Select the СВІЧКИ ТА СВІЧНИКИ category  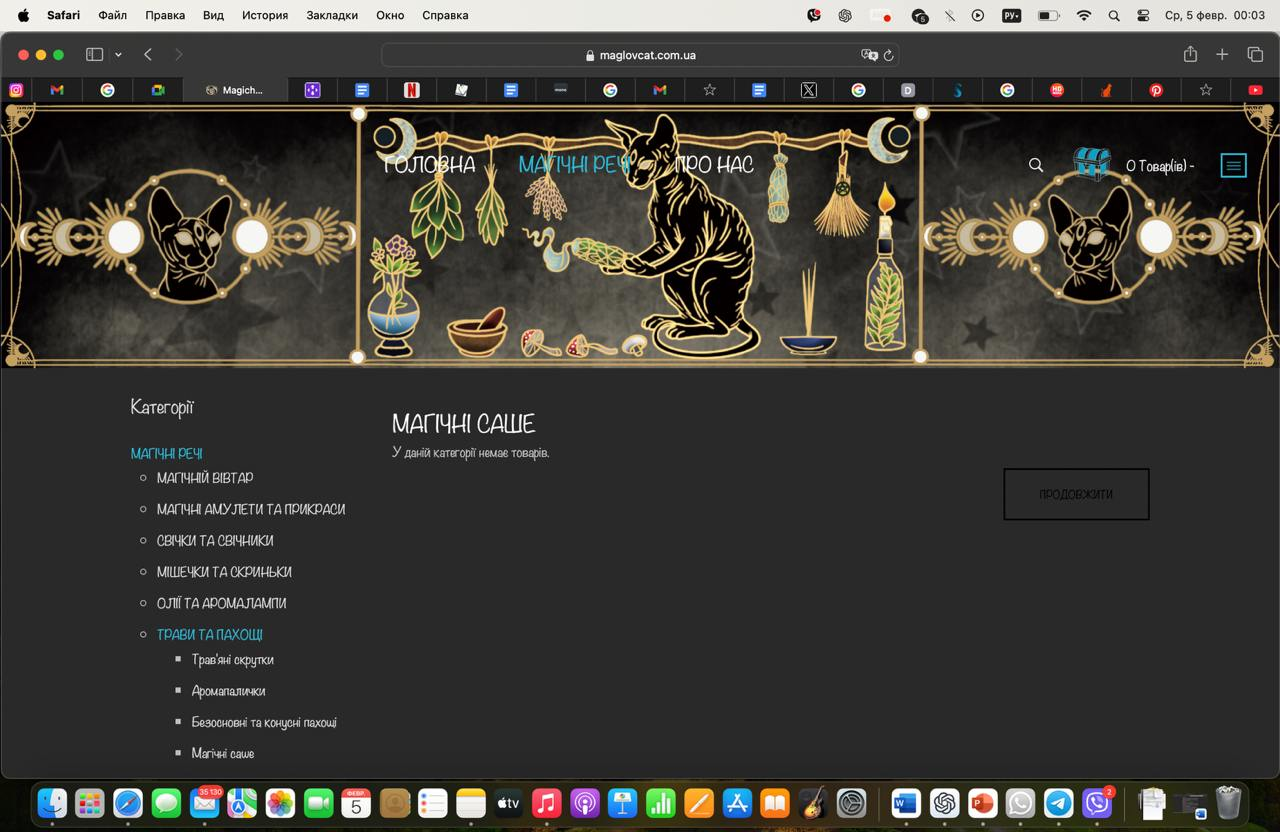[x=215, y=541]
